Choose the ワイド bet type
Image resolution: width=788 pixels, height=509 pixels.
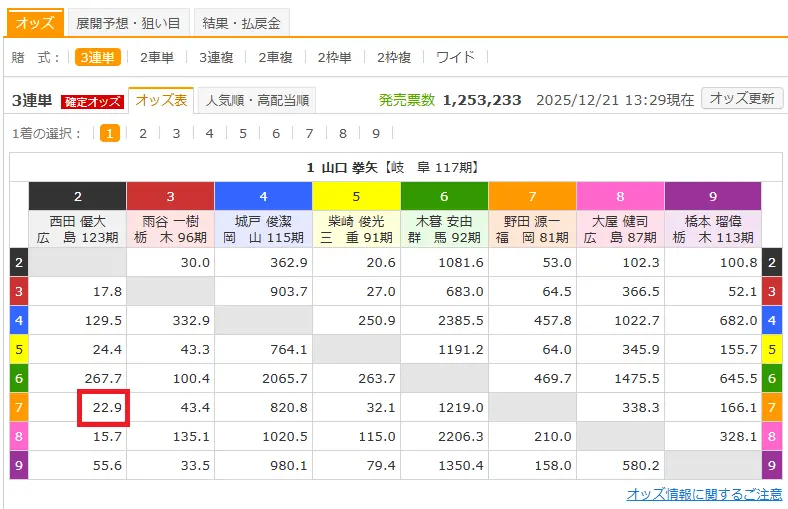point(455,57)
